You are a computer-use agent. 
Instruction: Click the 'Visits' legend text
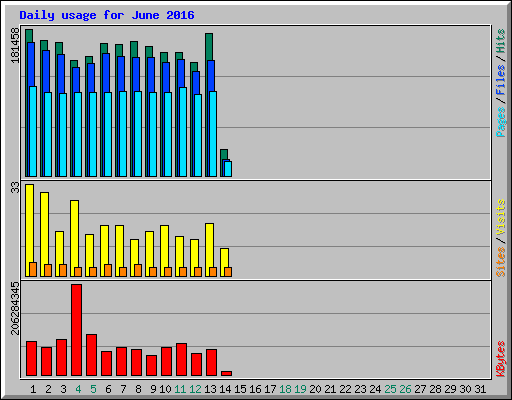tap(501, 217)
